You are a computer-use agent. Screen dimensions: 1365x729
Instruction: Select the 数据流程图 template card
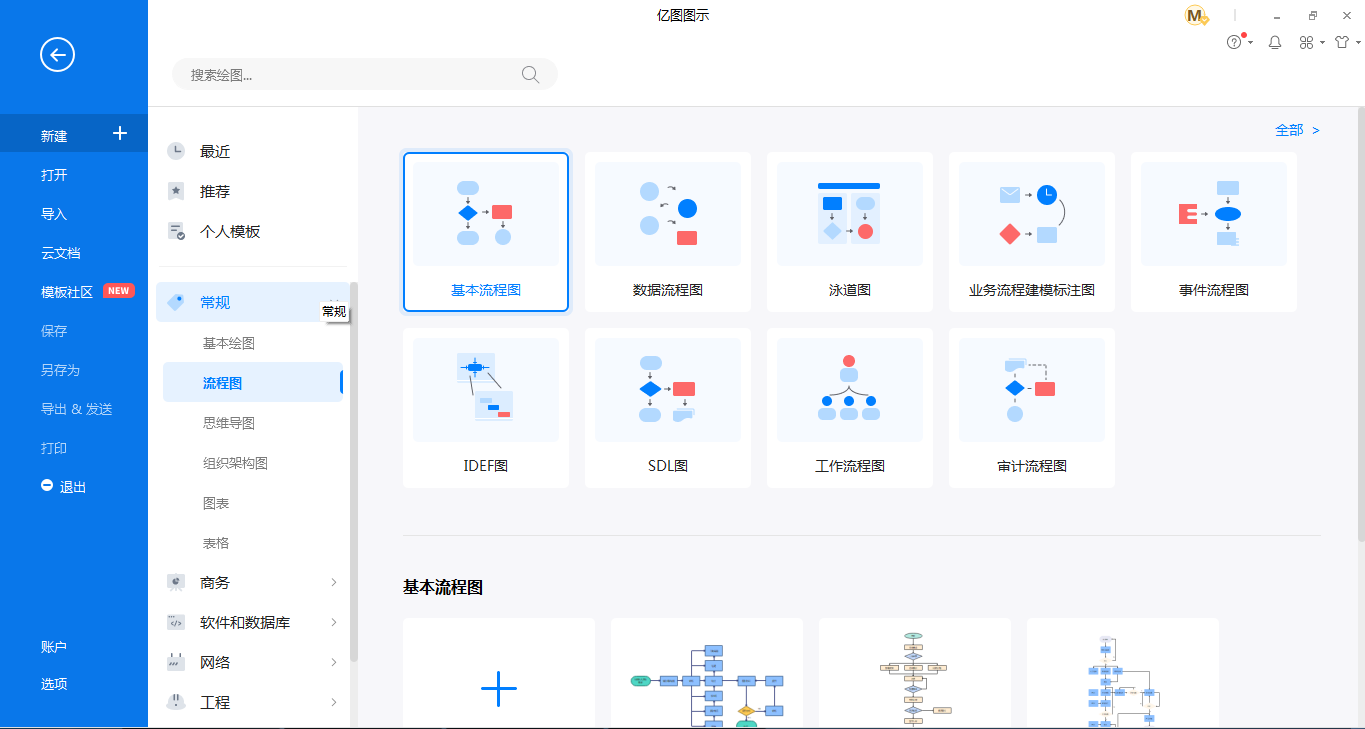[x=668, y=232]
